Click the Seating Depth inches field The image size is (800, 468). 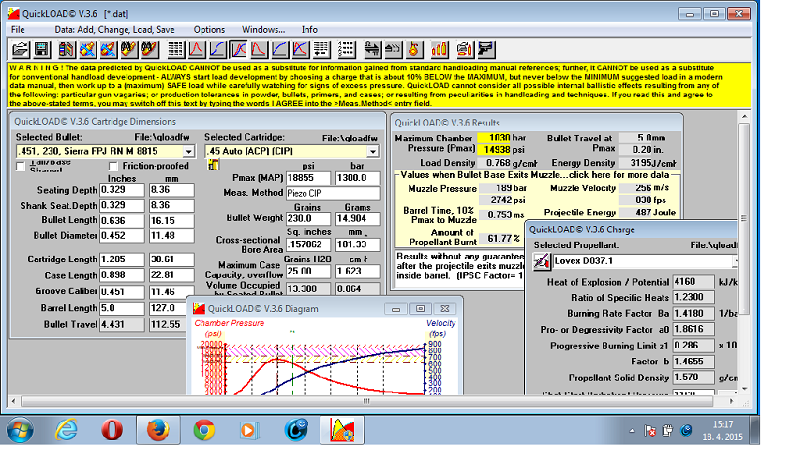point(123,189)
